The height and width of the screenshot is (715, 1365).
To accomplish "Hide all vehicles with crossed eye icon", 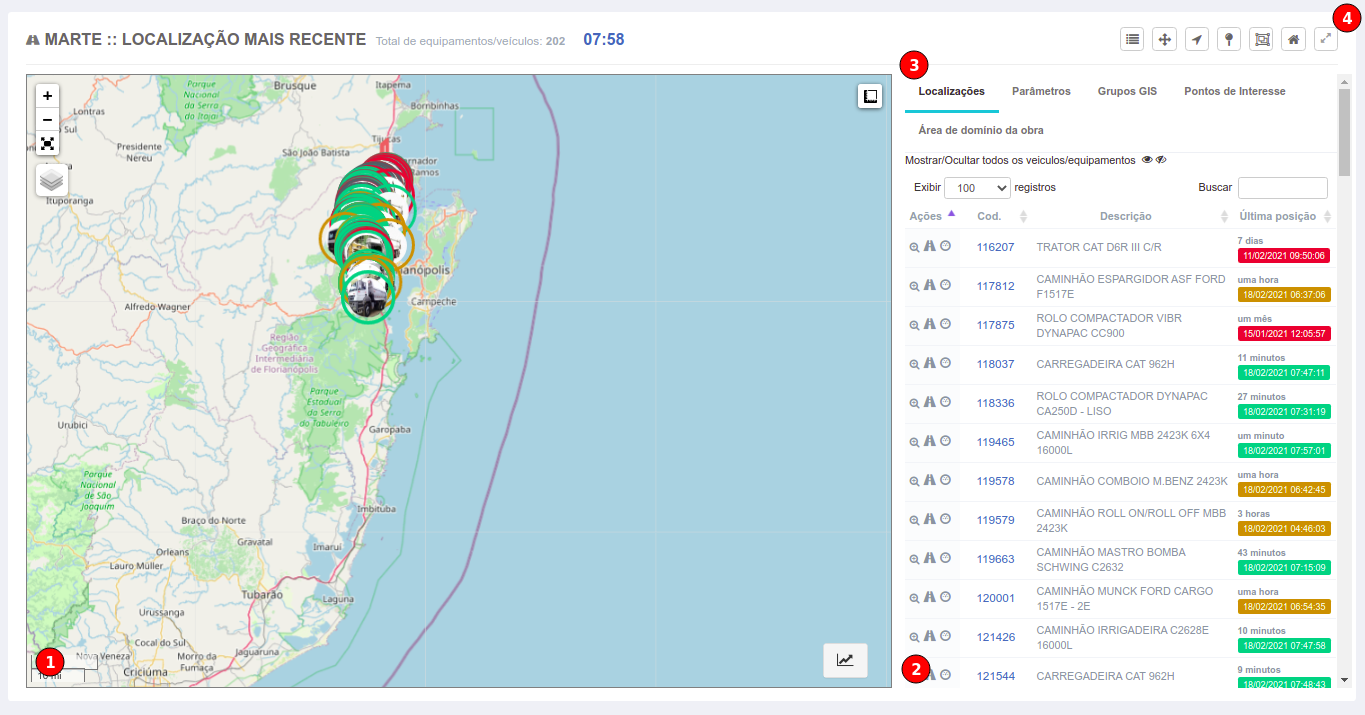I will point(1161,160).
